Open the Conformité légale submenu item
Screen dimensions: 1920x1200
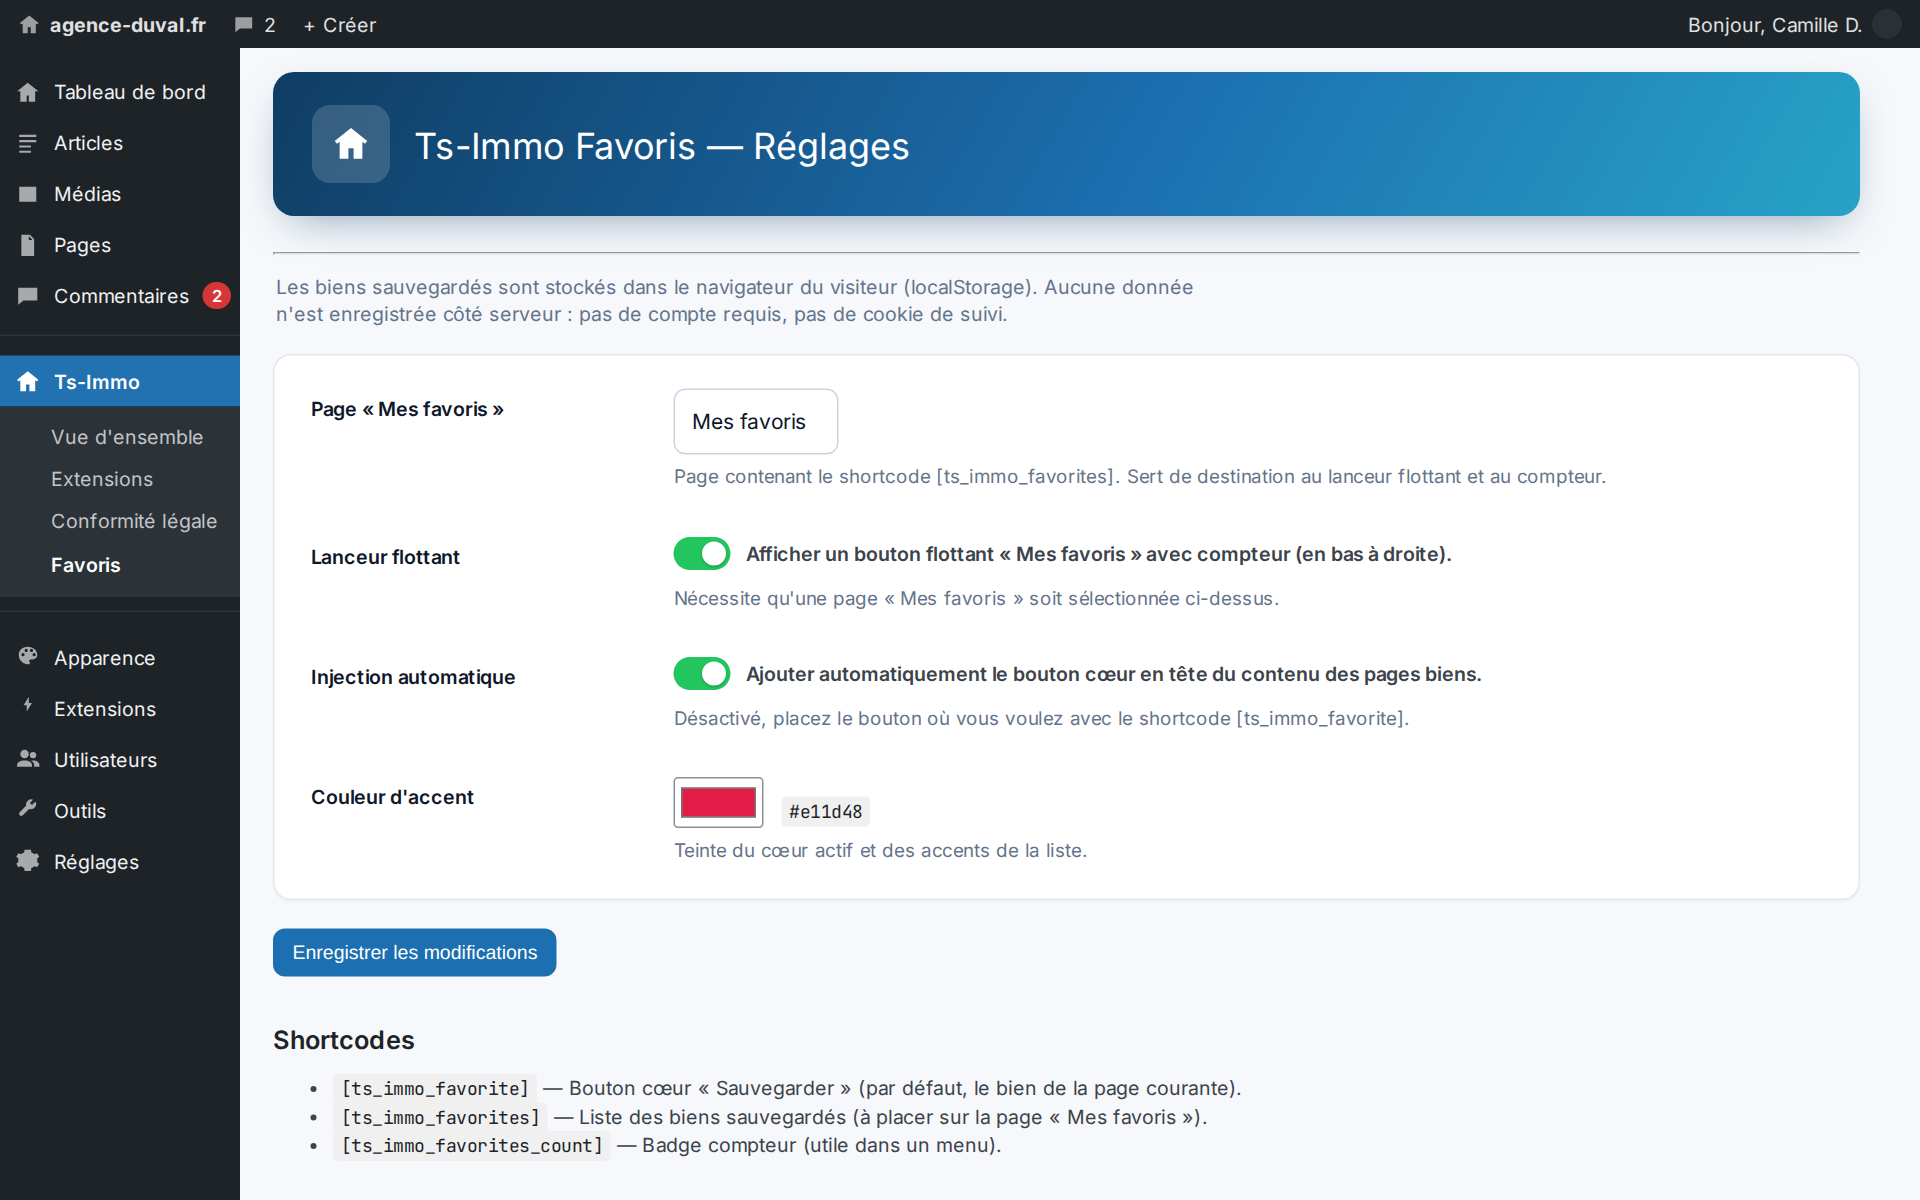click(x=134, y=521)
